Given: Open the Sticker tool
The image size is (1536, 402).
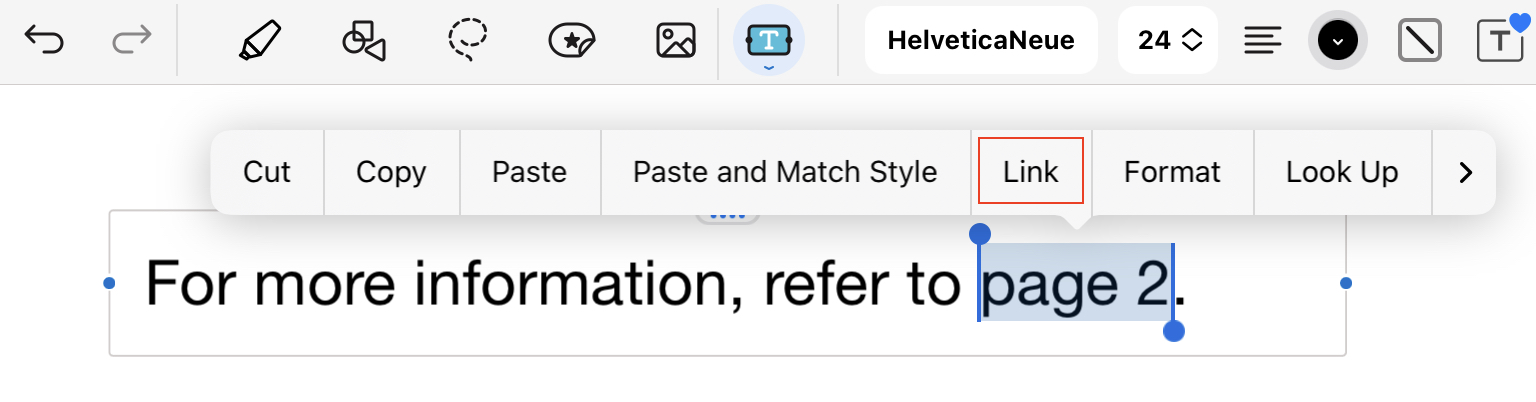Looking at the screenshot, I should (x=573, y=40).
